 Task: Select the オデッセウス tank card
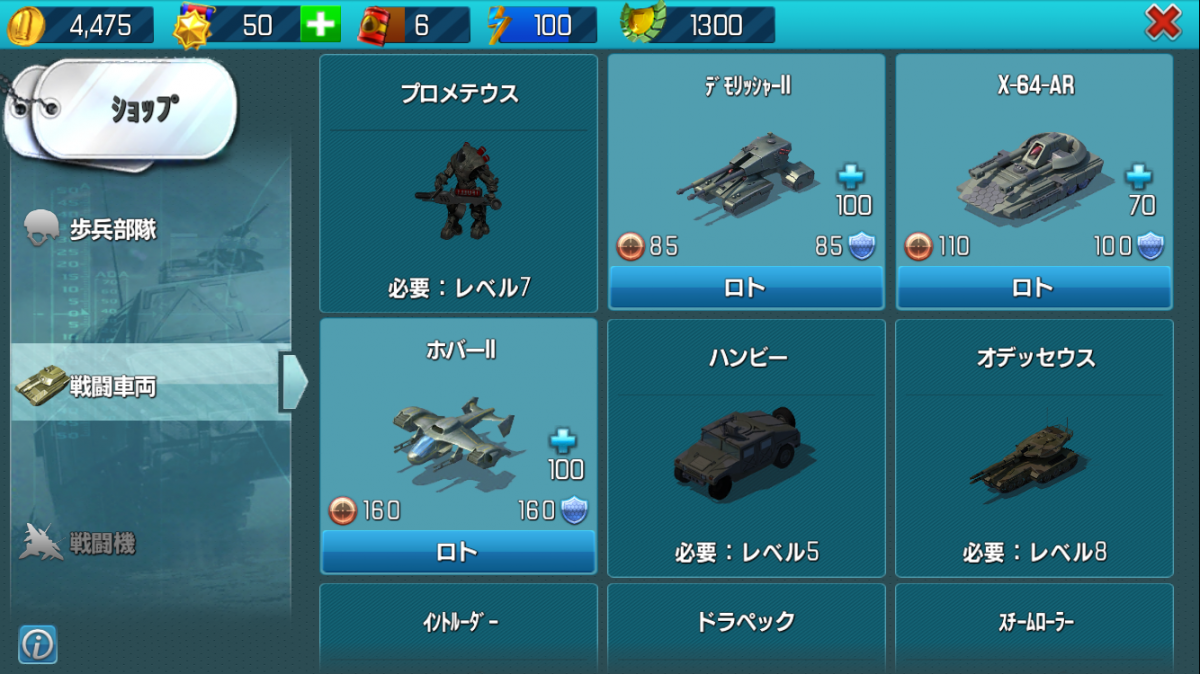coord(1034,448)
